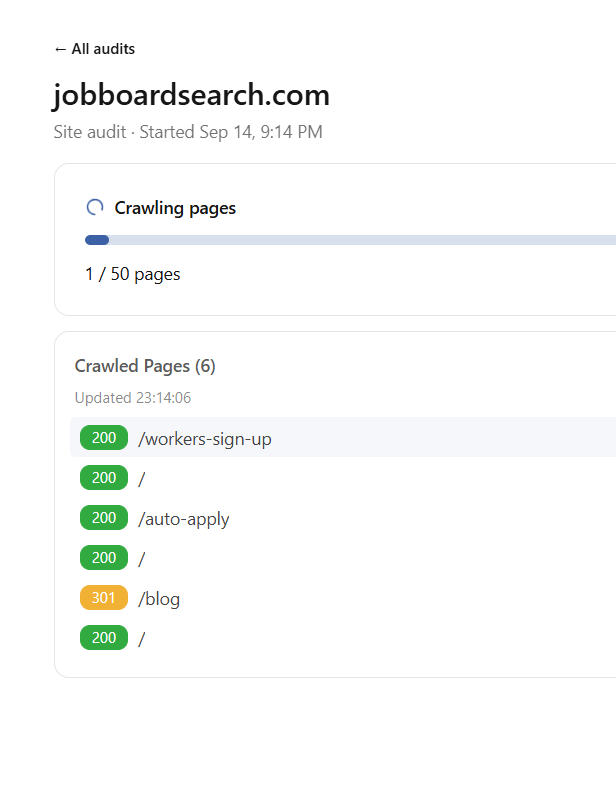The width and height of the screenshot is (616, 793).
Task: Click the left arrow before All audits
Action: pos(60,50)
